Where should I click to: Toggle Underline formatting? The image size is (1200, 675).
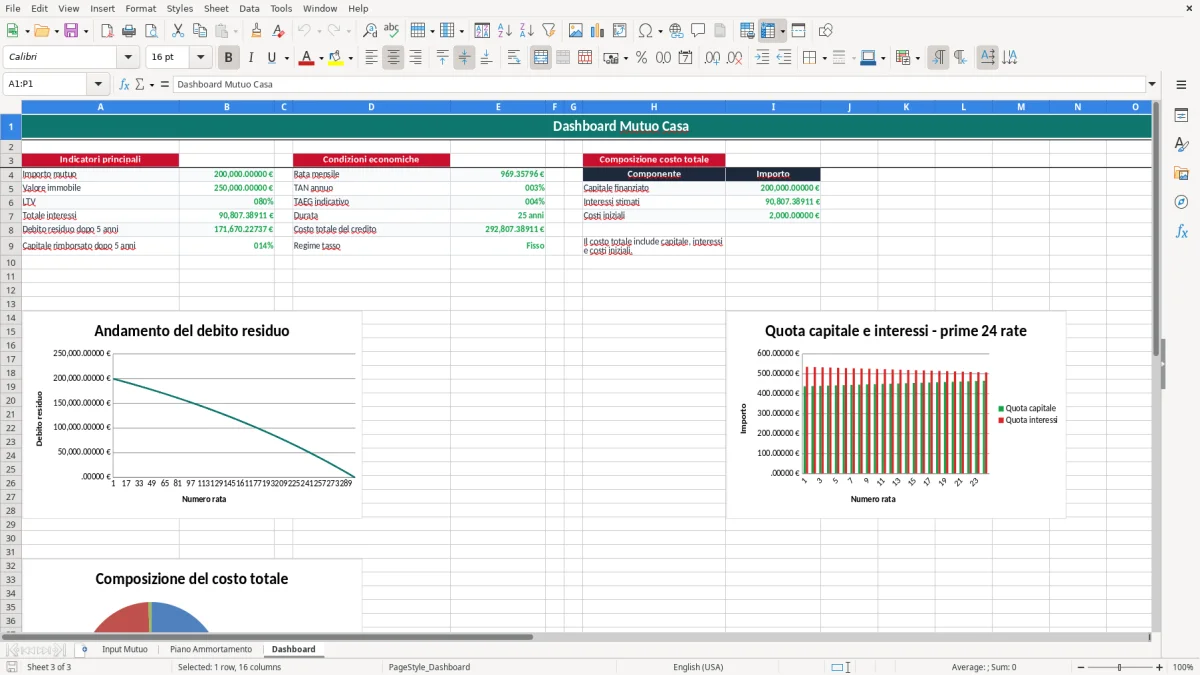[271, 58]
